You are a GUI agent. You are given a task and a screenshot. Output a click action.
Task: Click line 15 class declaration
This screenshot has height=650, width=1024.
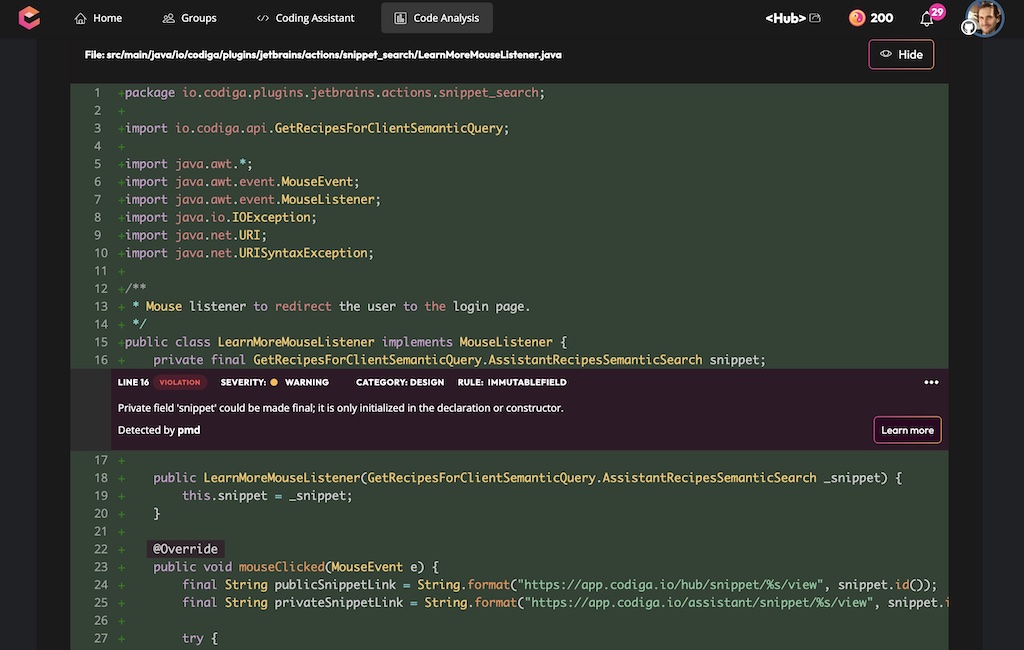[345, 342]
